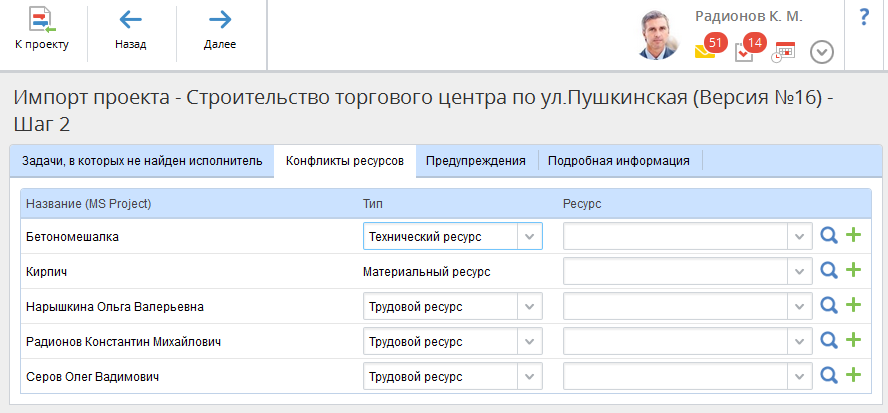Open the calendar reminder icon
The width and height of the screenshot is (888, 413).
coord(783,51)
